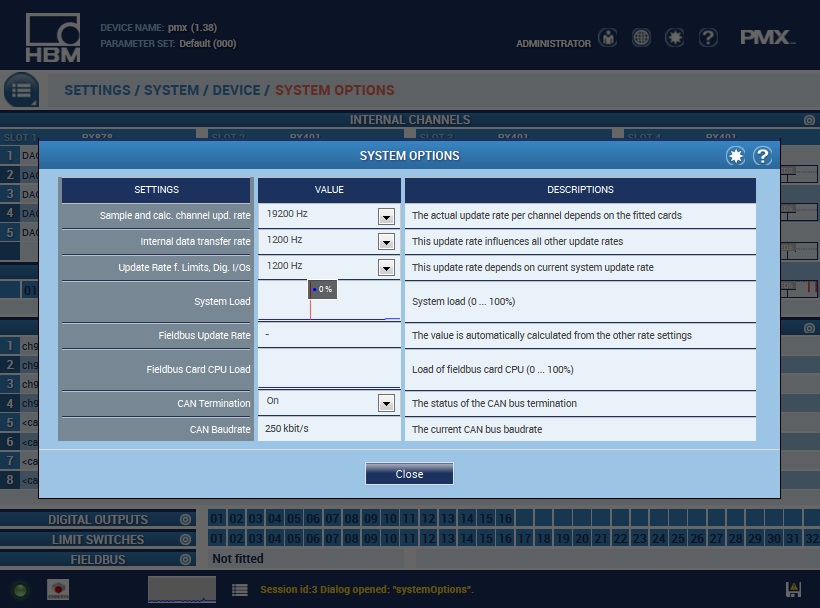Image resolution: width=820 pixels, height=608 pixels.
Task: Click the Digital Outputs settings circle icon
Action: pyautogui.click(x=185, y=519)
